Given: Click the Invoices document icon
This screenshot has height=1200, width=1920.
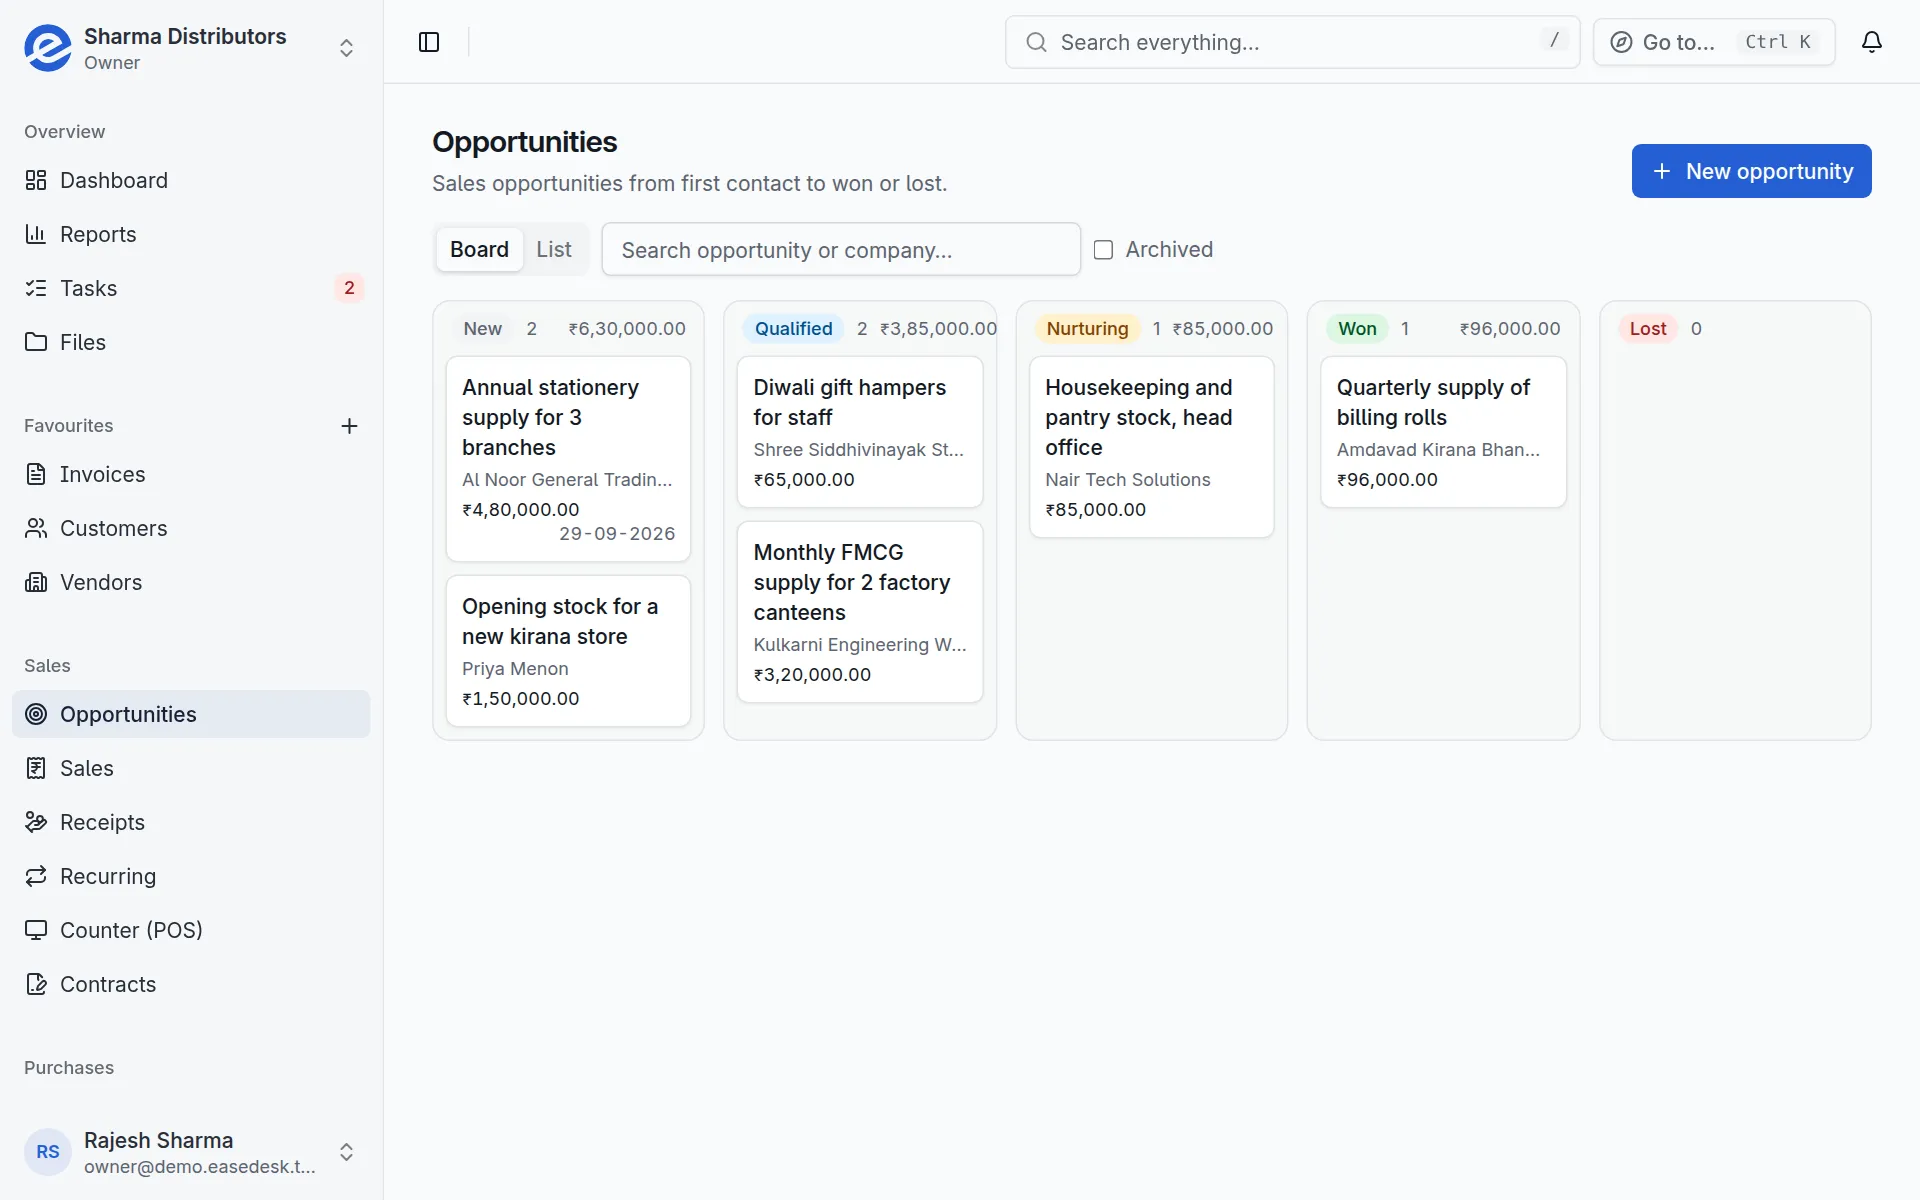Looking at the screenshot, I should [36, 474].
